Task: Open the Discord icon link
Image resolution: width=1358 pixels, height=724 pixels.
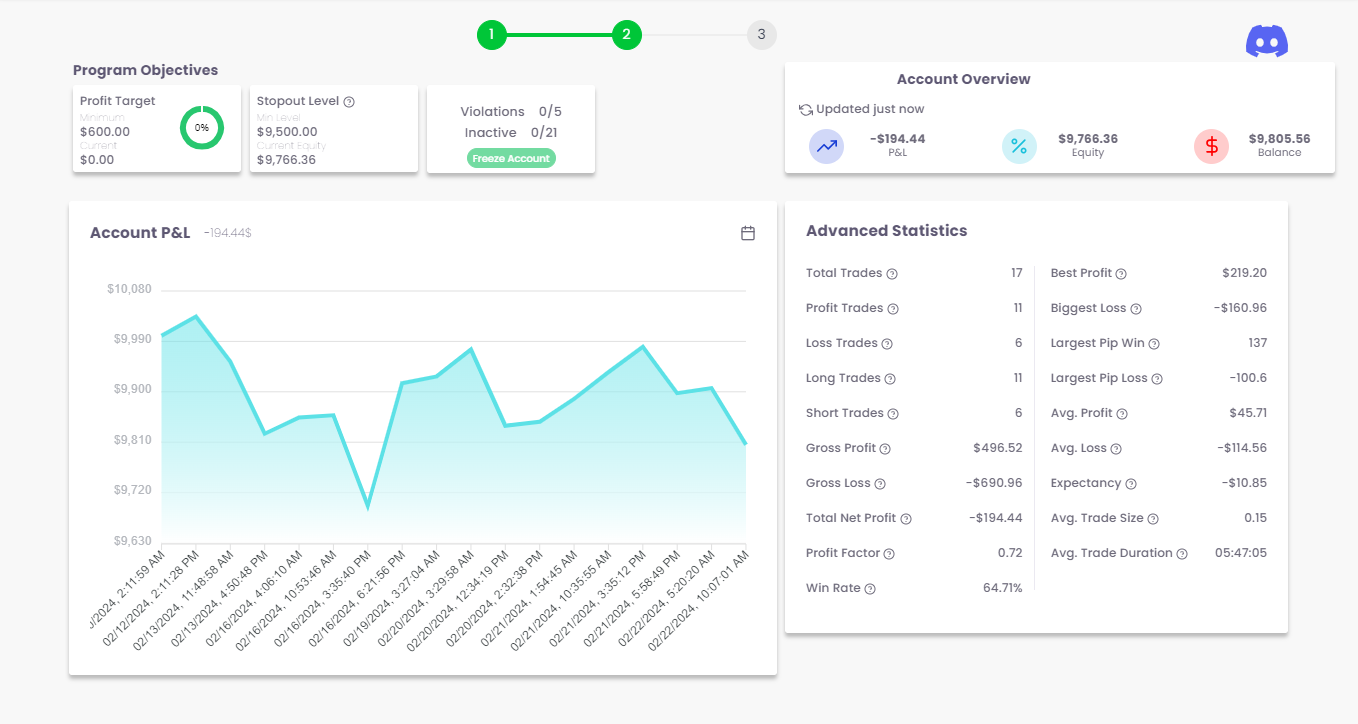Action: [x=1267, y=41]
